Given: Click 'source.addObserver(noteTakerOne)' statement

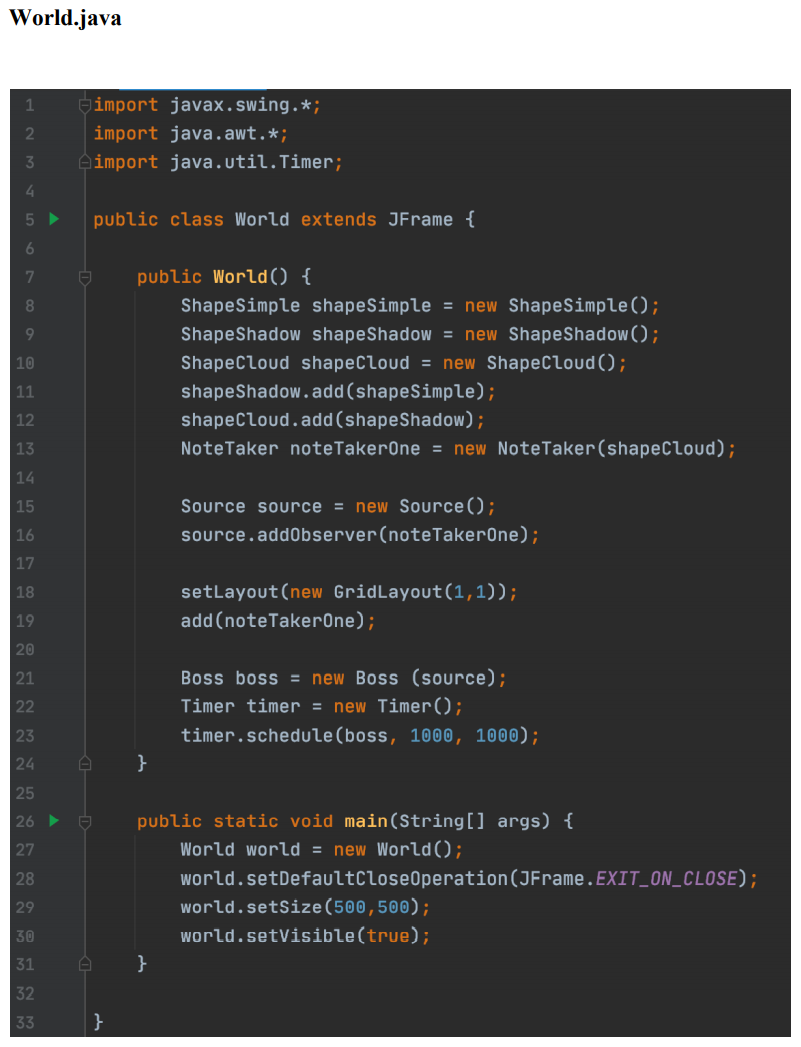Looking at the screenshot, I should coord(354,535).
